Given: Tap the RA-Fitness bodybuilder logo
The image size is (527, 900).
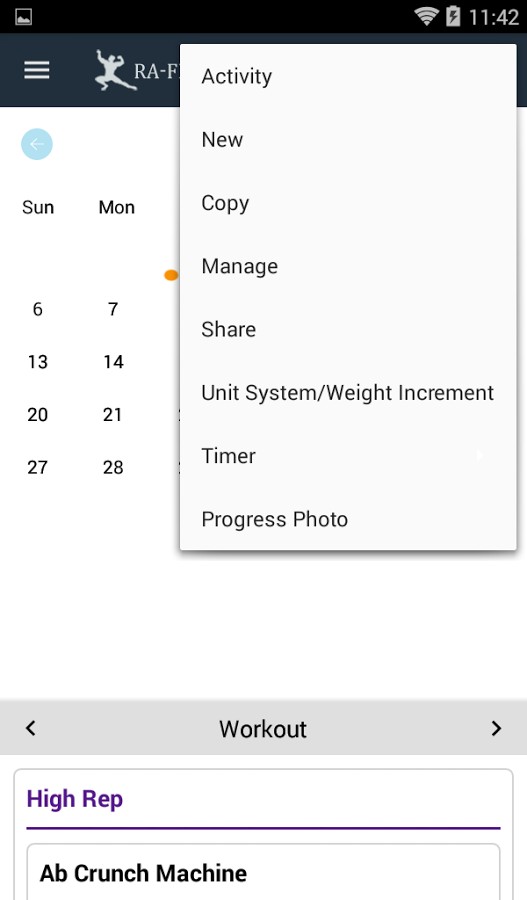Looking at the screenshot, I should coord(117,70).
